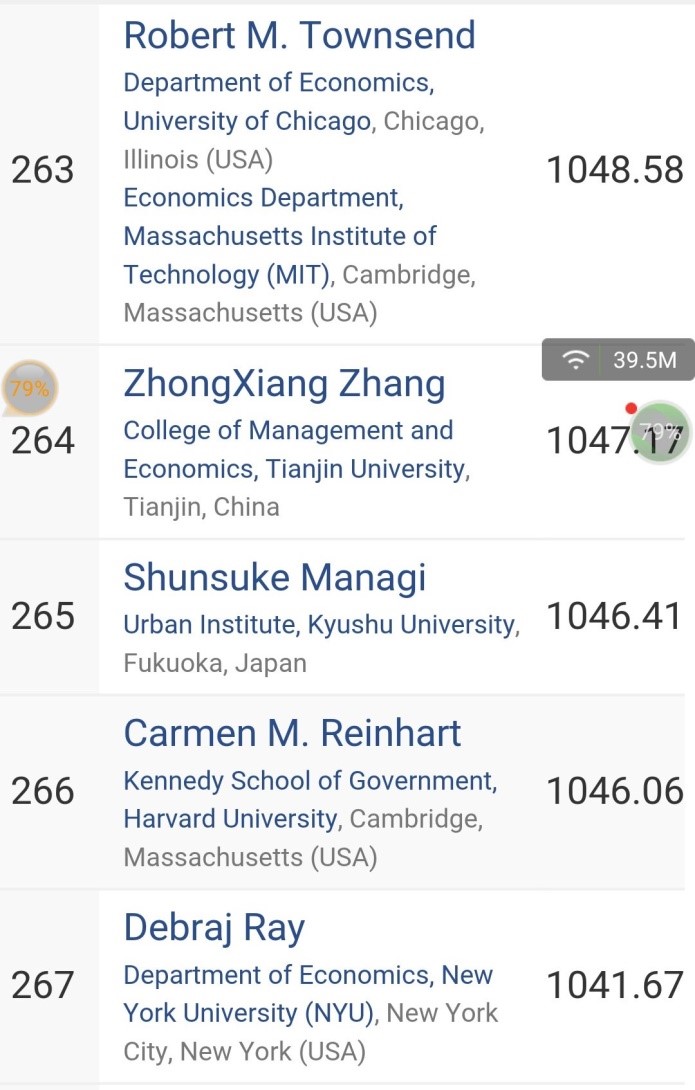The image size is (695, 1090).
Task: Tap the 39.5M network speed indicator
Action: (x=645, y=361)
